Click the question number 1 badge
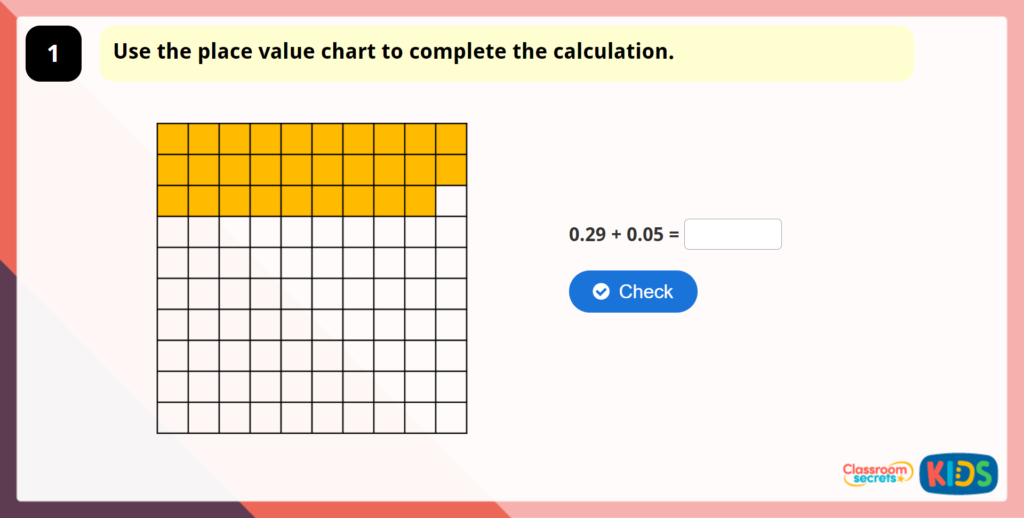Viewport: 1024px width, 518px height. pyautogui.click(x=53, y=54)
